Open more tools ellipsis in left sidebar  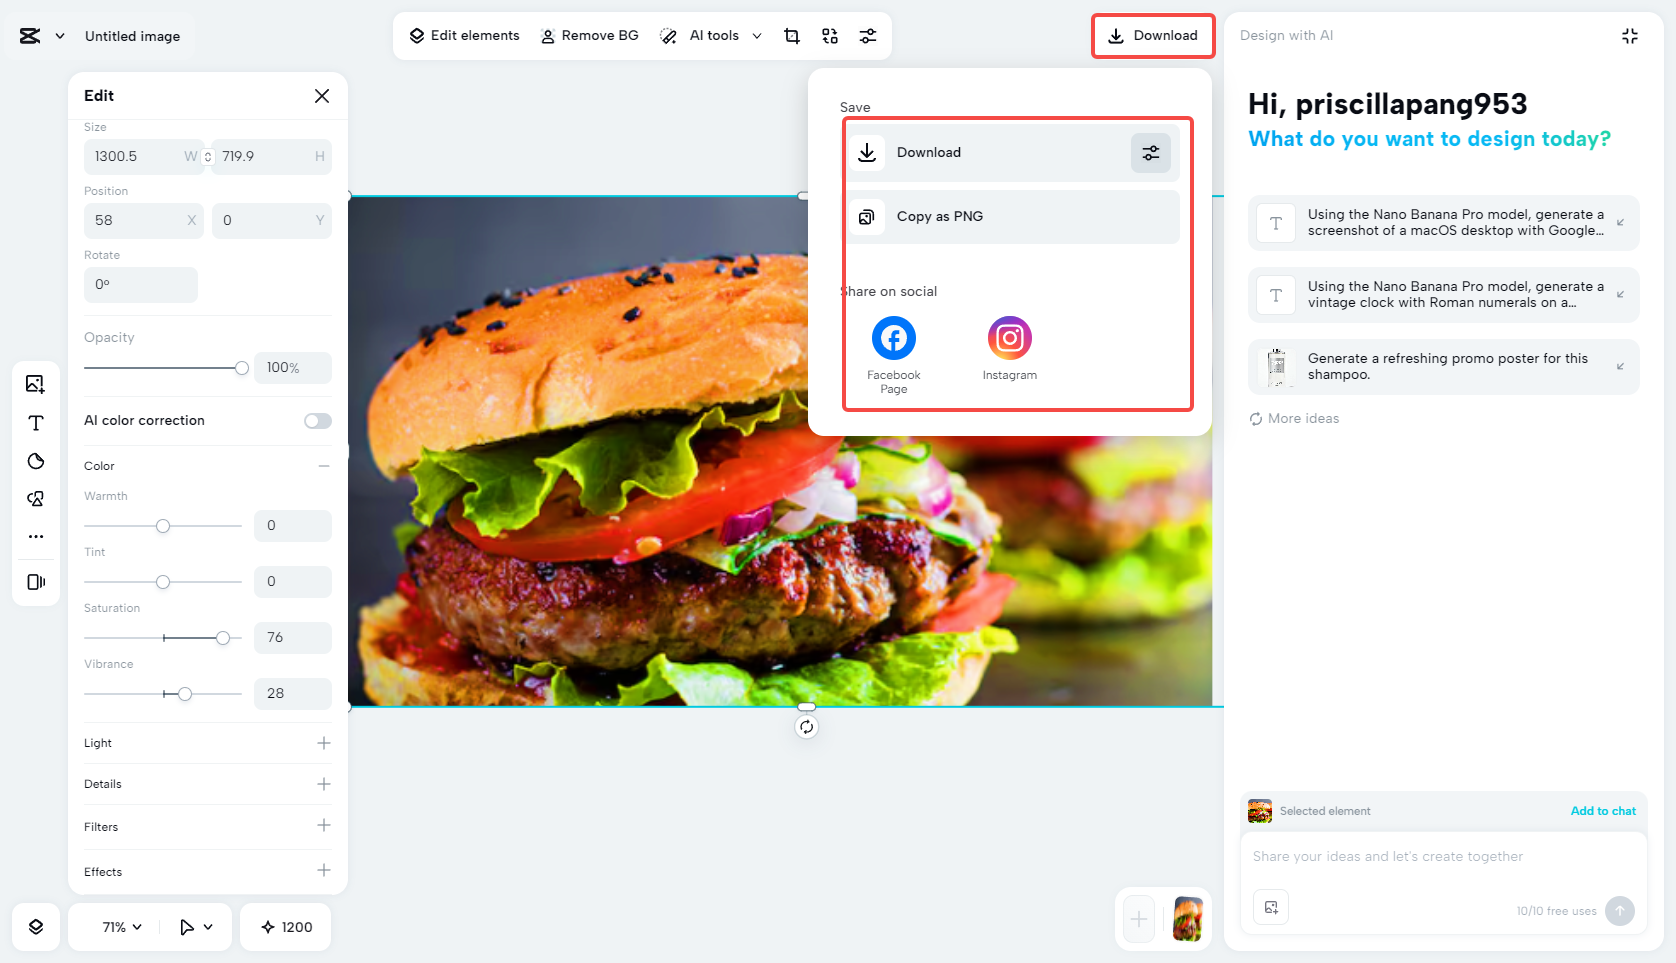(36, 537)
